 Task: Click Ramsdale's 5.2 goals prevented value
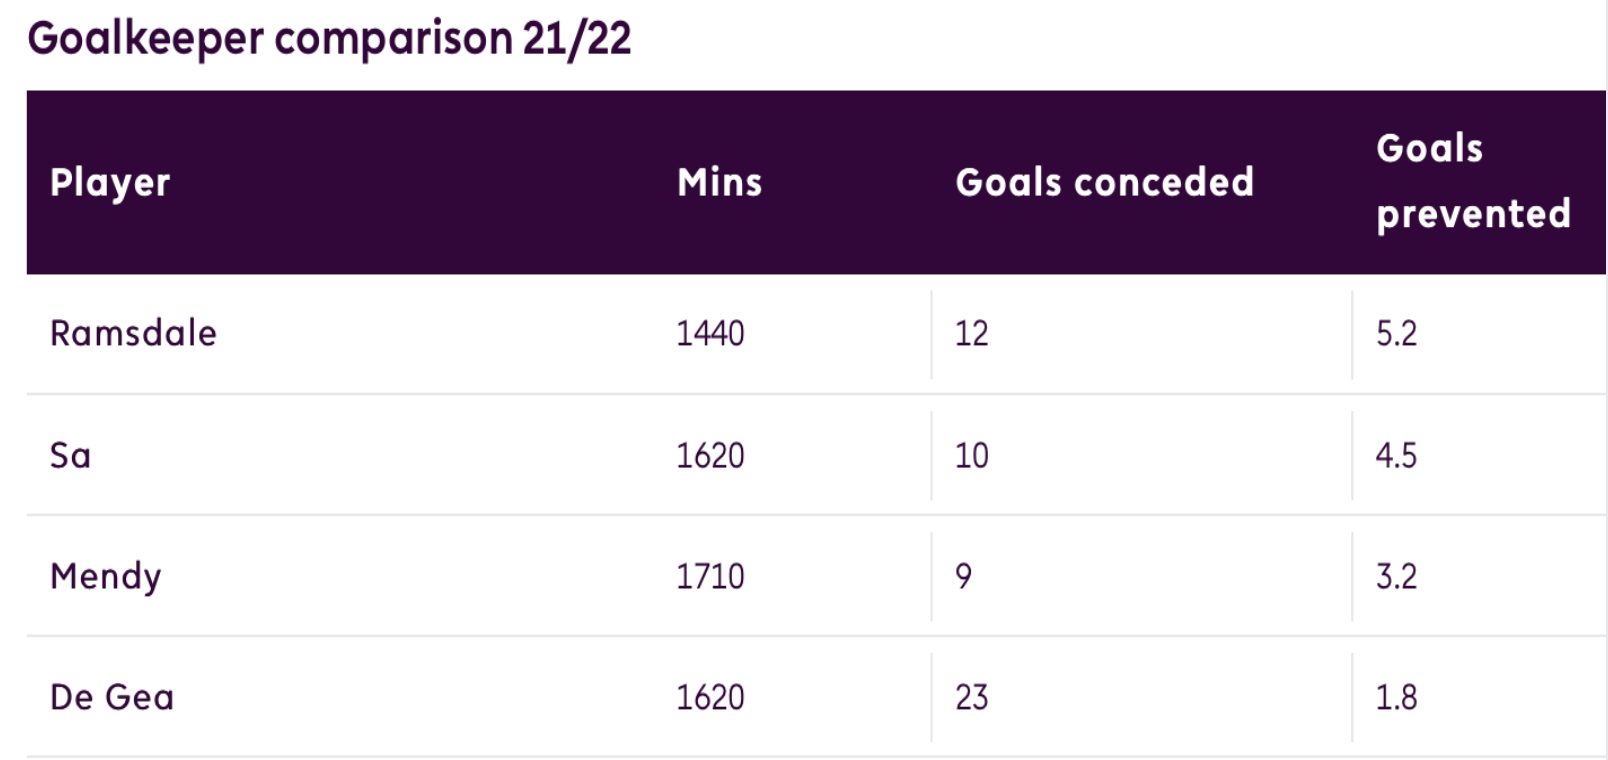click(1396, 333)
